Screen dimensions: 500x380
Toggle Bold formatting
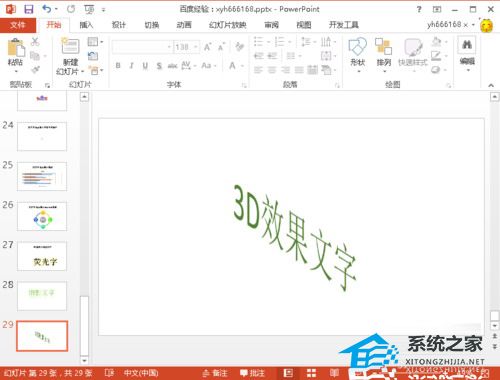(118, 66)
